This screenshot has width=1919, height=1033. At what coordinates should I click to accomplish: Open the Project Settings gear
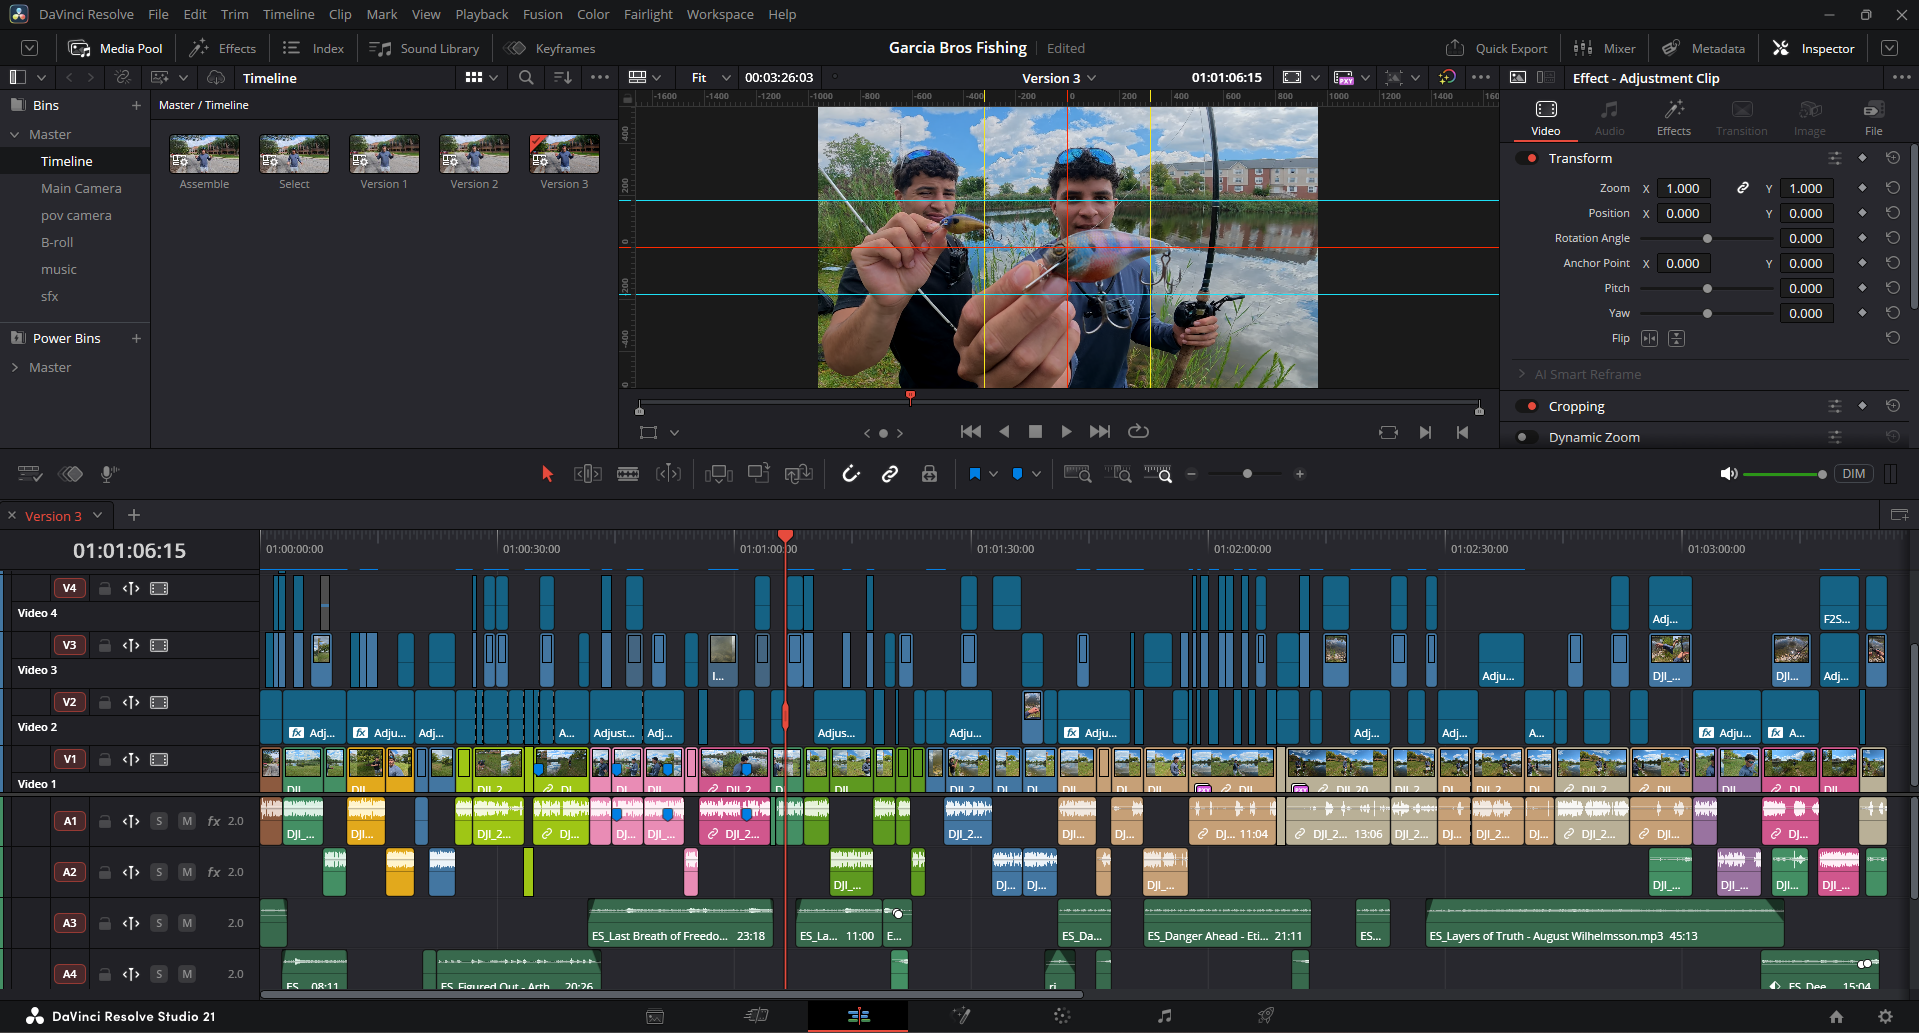[1885, 1016]
